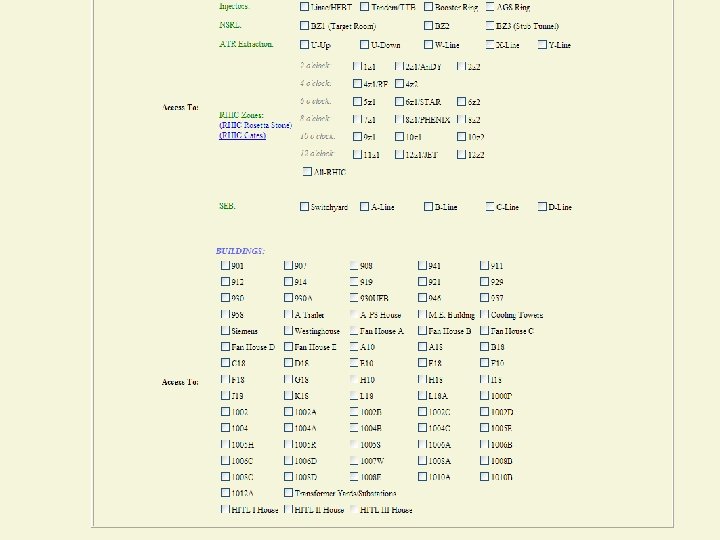Enable the Fan House C checkbox
720x540 pixels.
pos(484,330)
